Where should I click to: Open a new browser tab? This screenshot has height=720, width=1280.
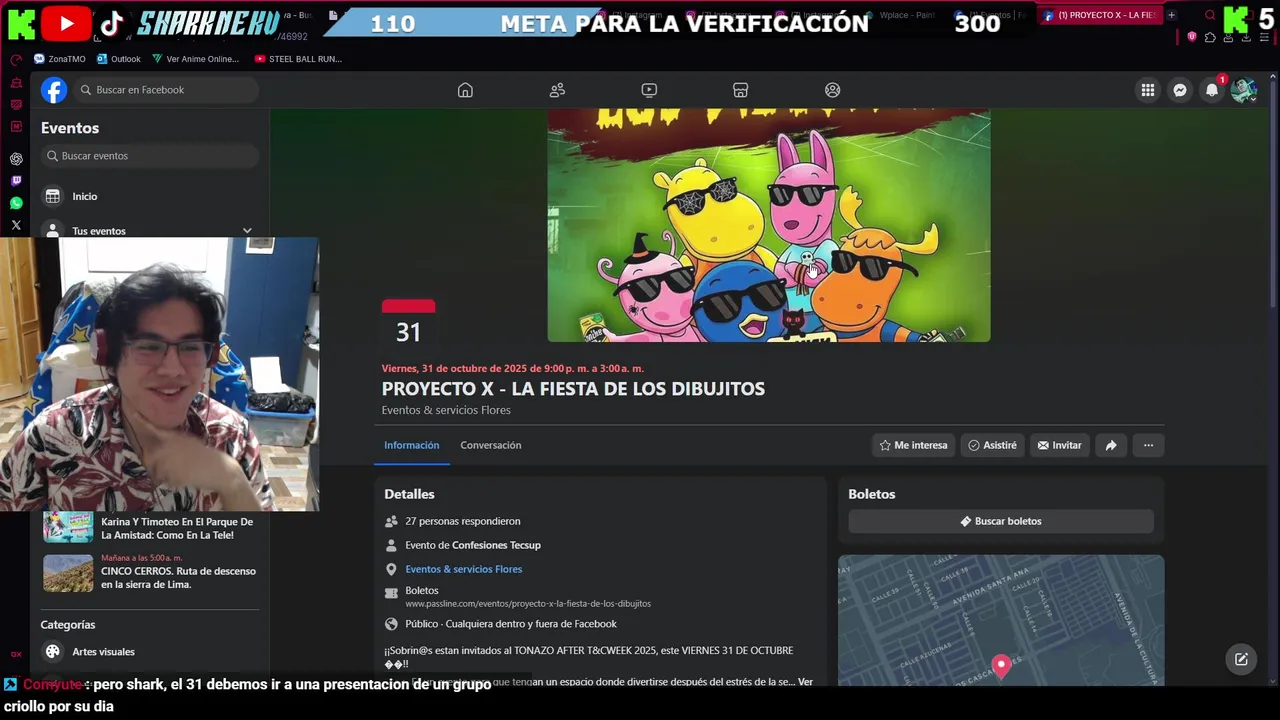[1171, 15]
